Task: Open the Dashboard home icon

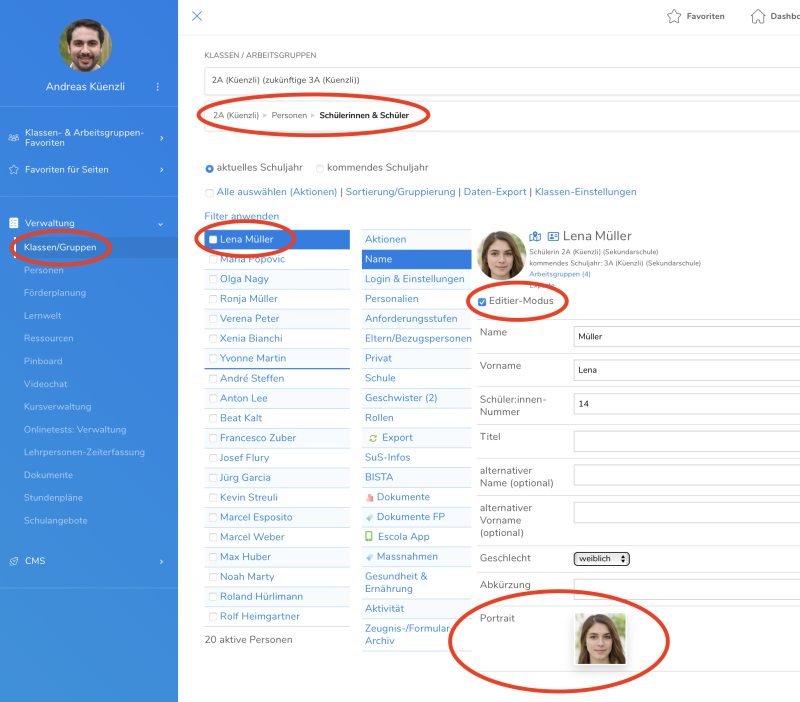Action: (x=758, y=17)
